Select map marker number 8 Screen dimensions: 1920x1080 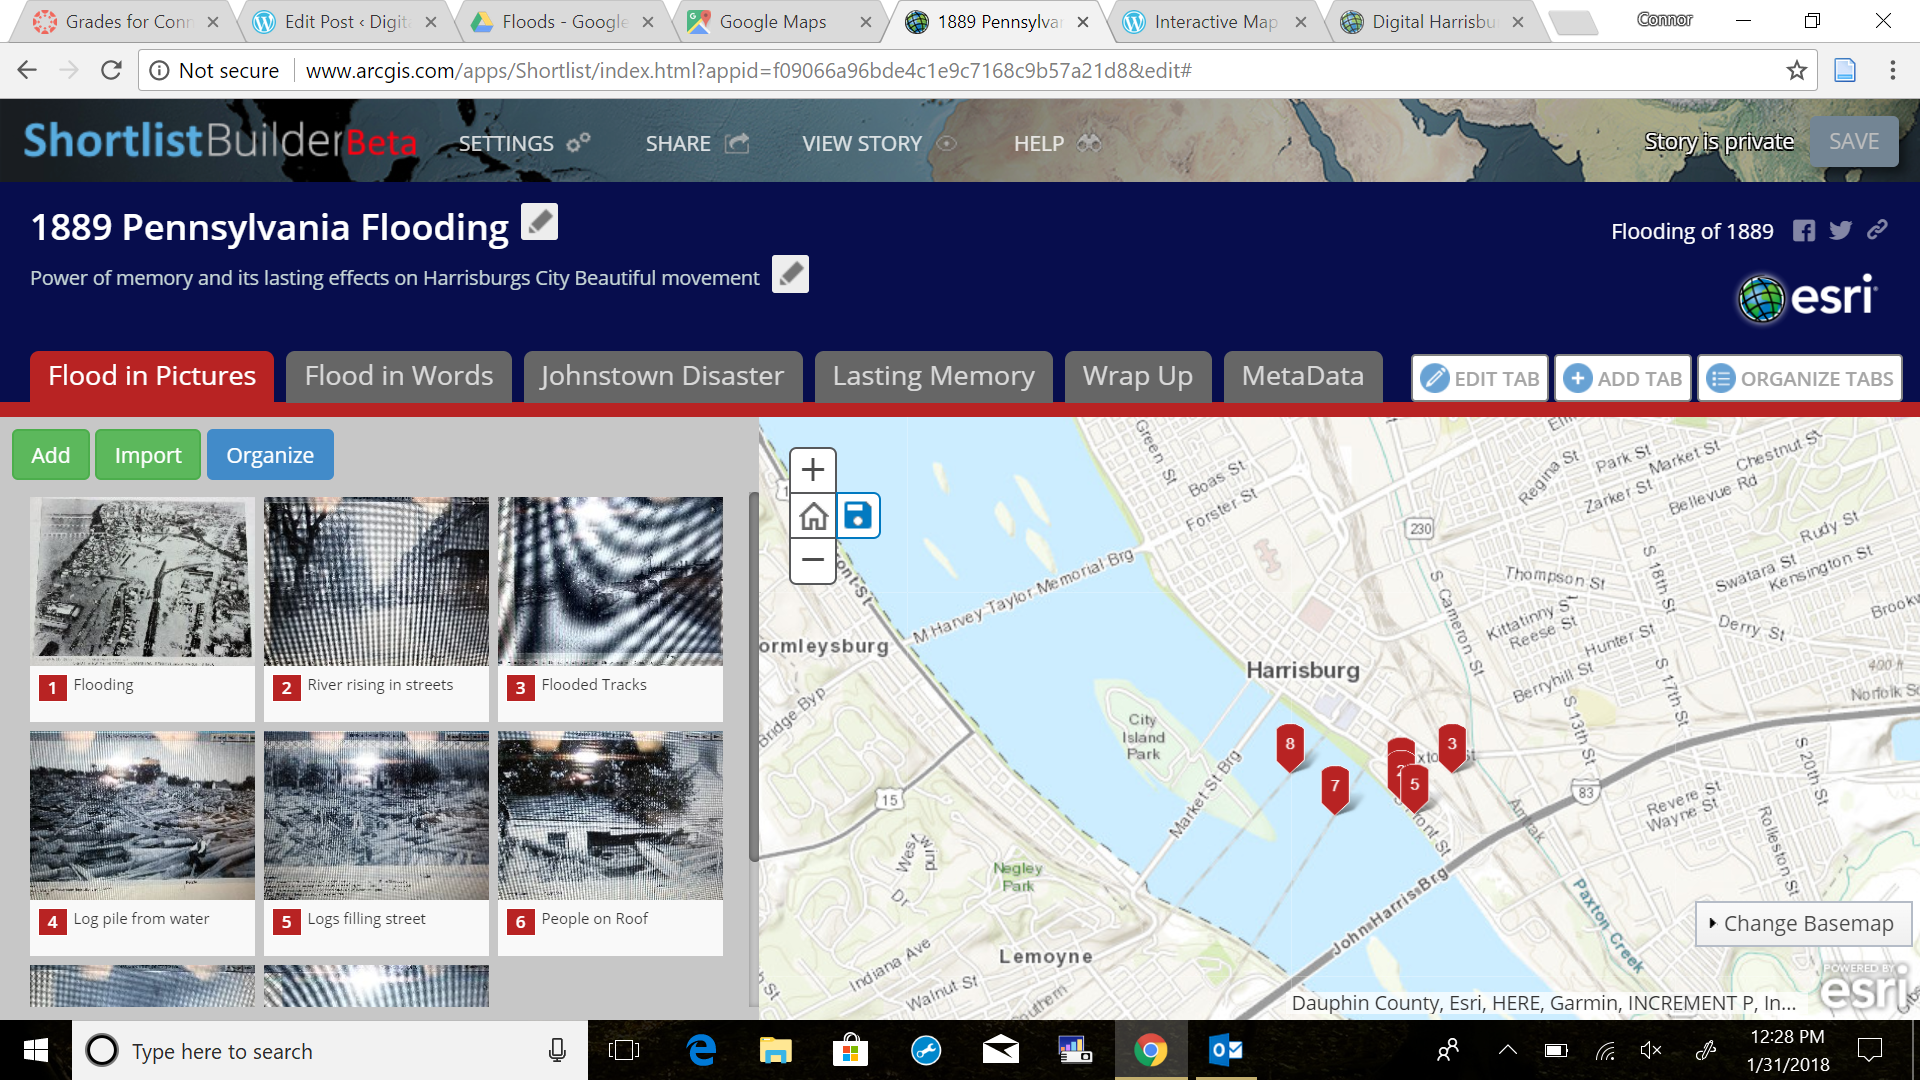pos(1290,745)
